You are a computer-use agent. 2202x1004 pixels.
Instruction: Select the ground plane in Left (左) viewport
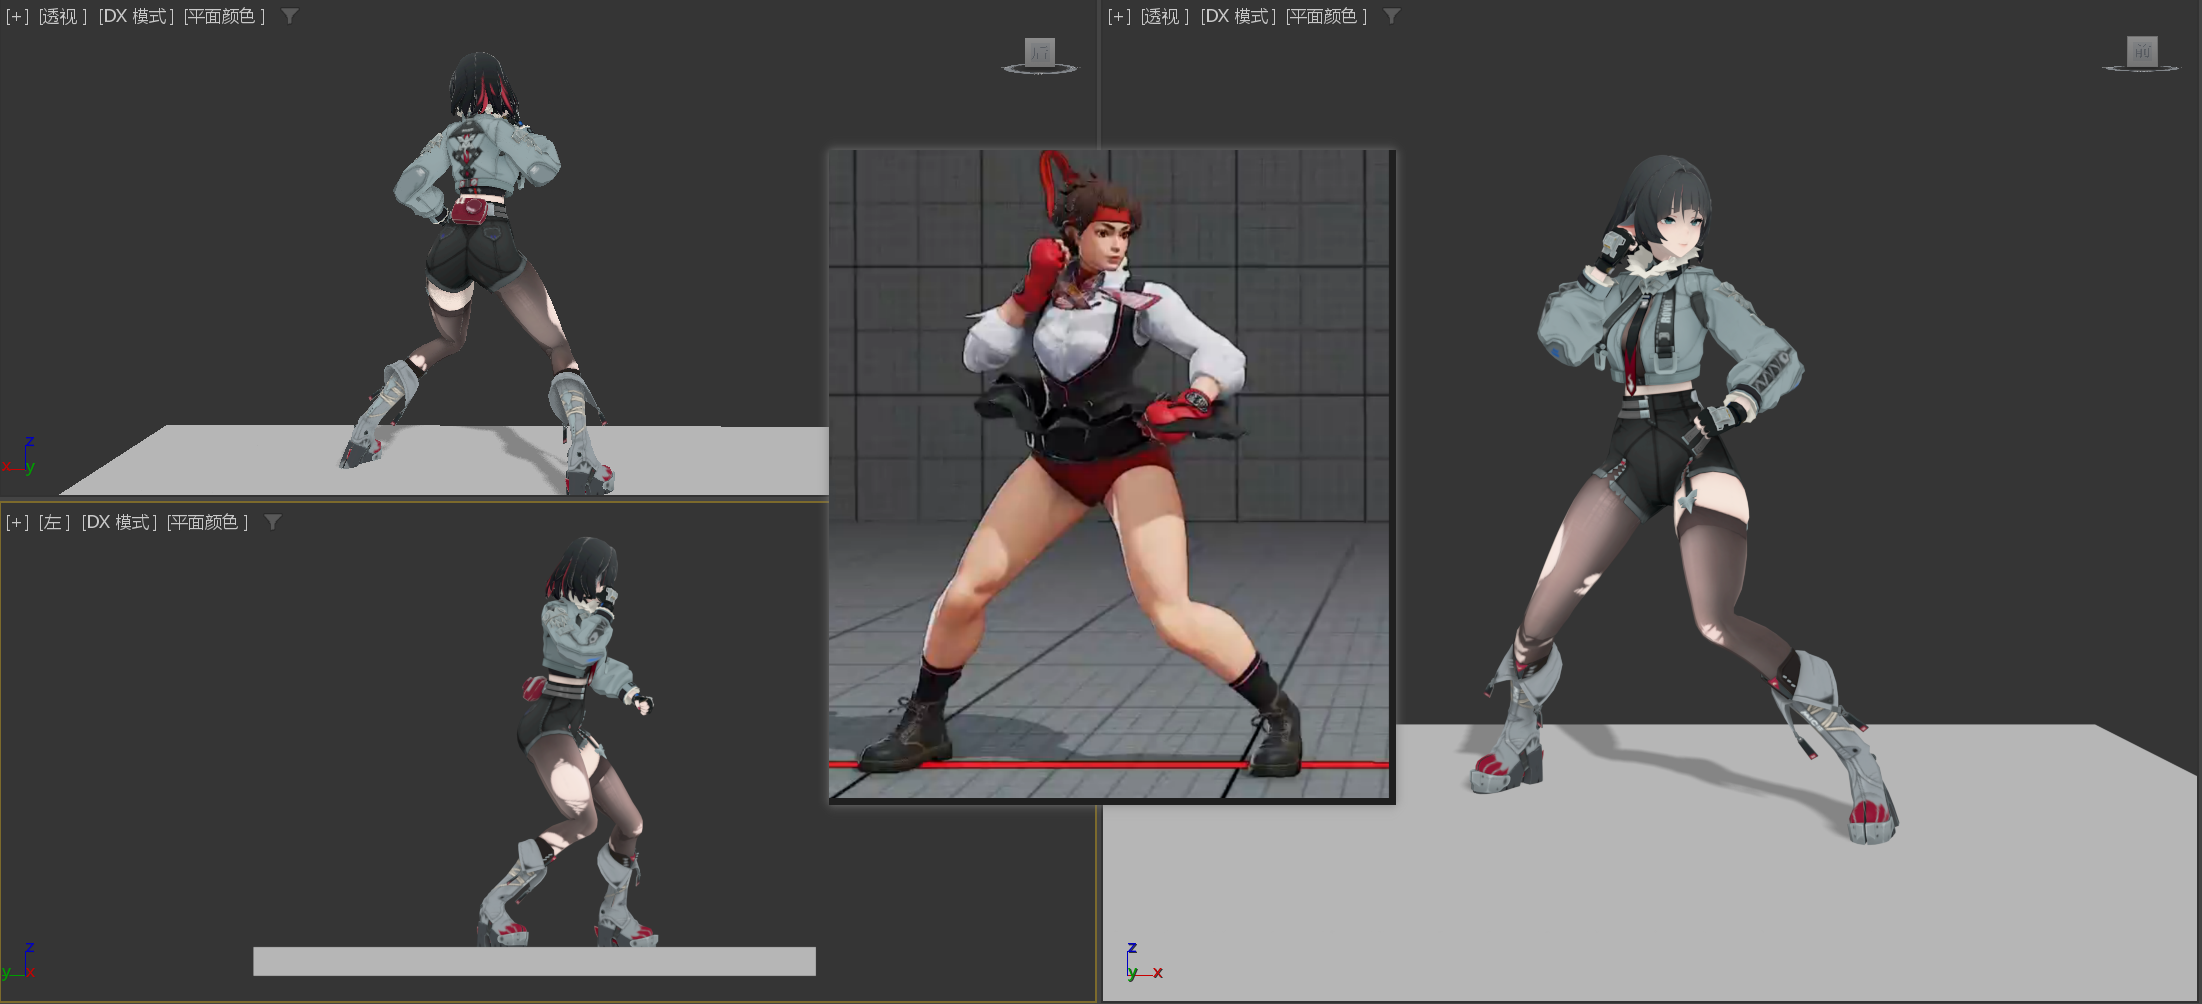[534, 961]
